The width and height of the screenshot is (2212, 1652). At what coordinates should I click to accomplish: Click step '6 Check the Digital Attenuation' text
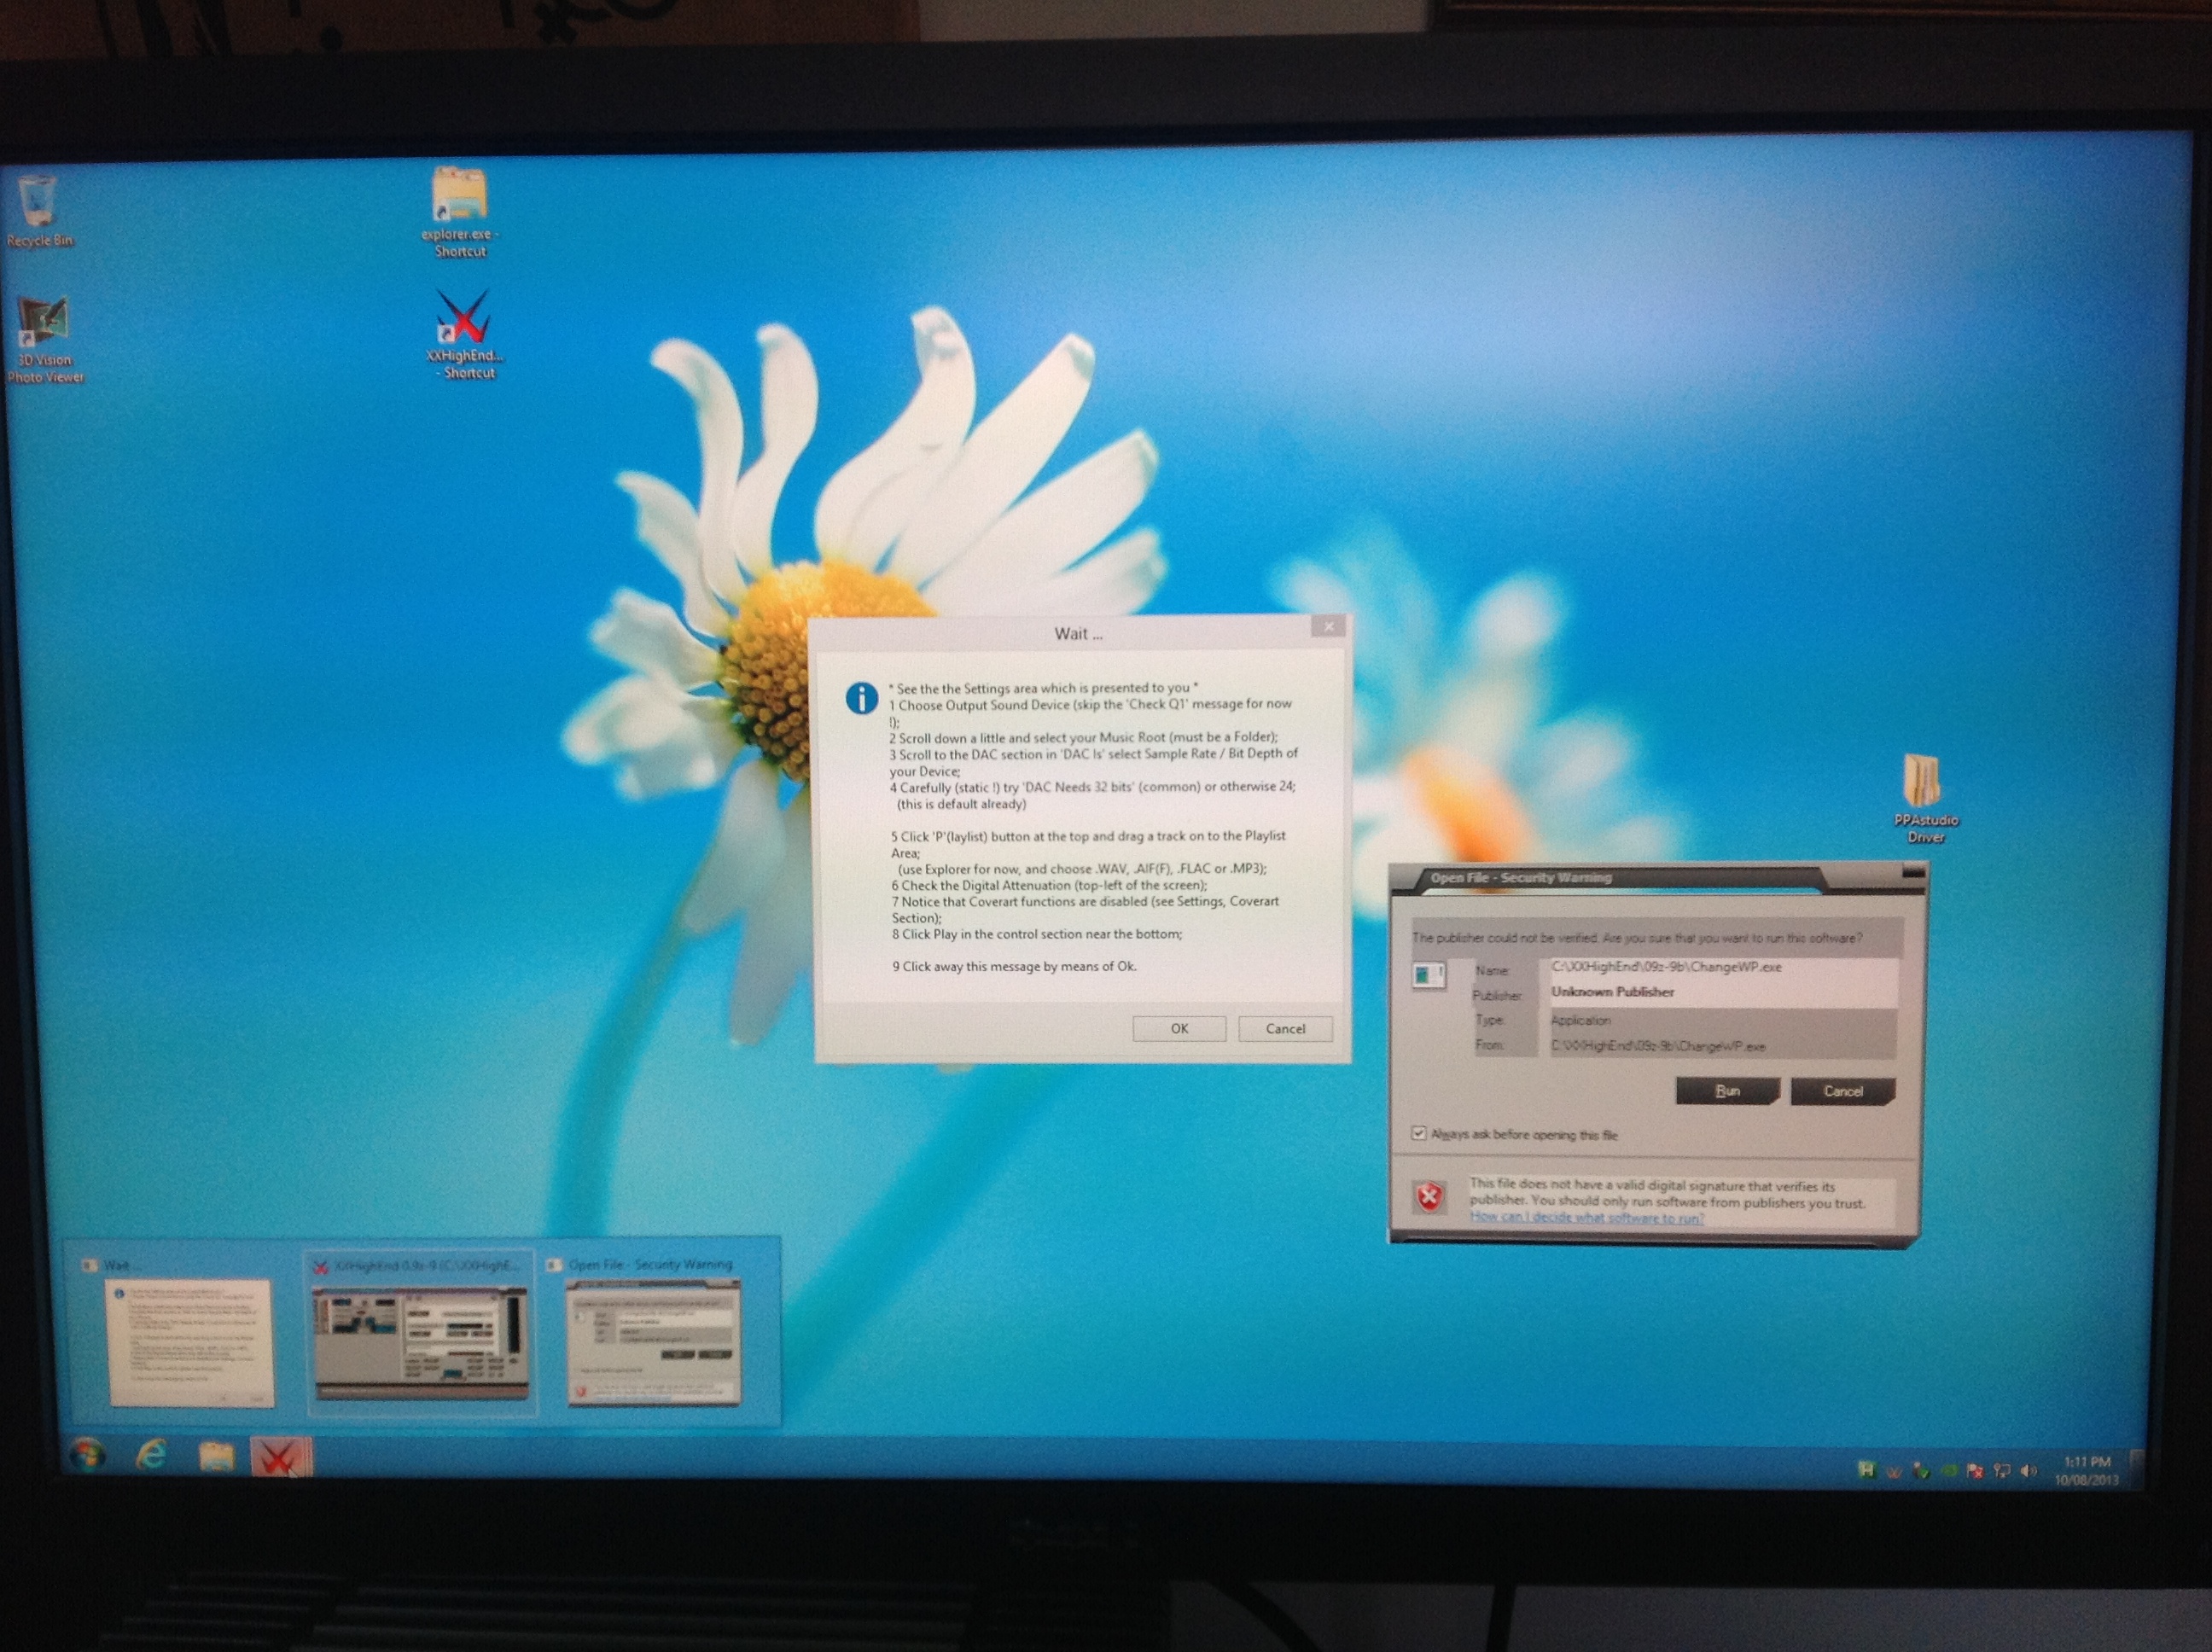(x=1049, y=885)
